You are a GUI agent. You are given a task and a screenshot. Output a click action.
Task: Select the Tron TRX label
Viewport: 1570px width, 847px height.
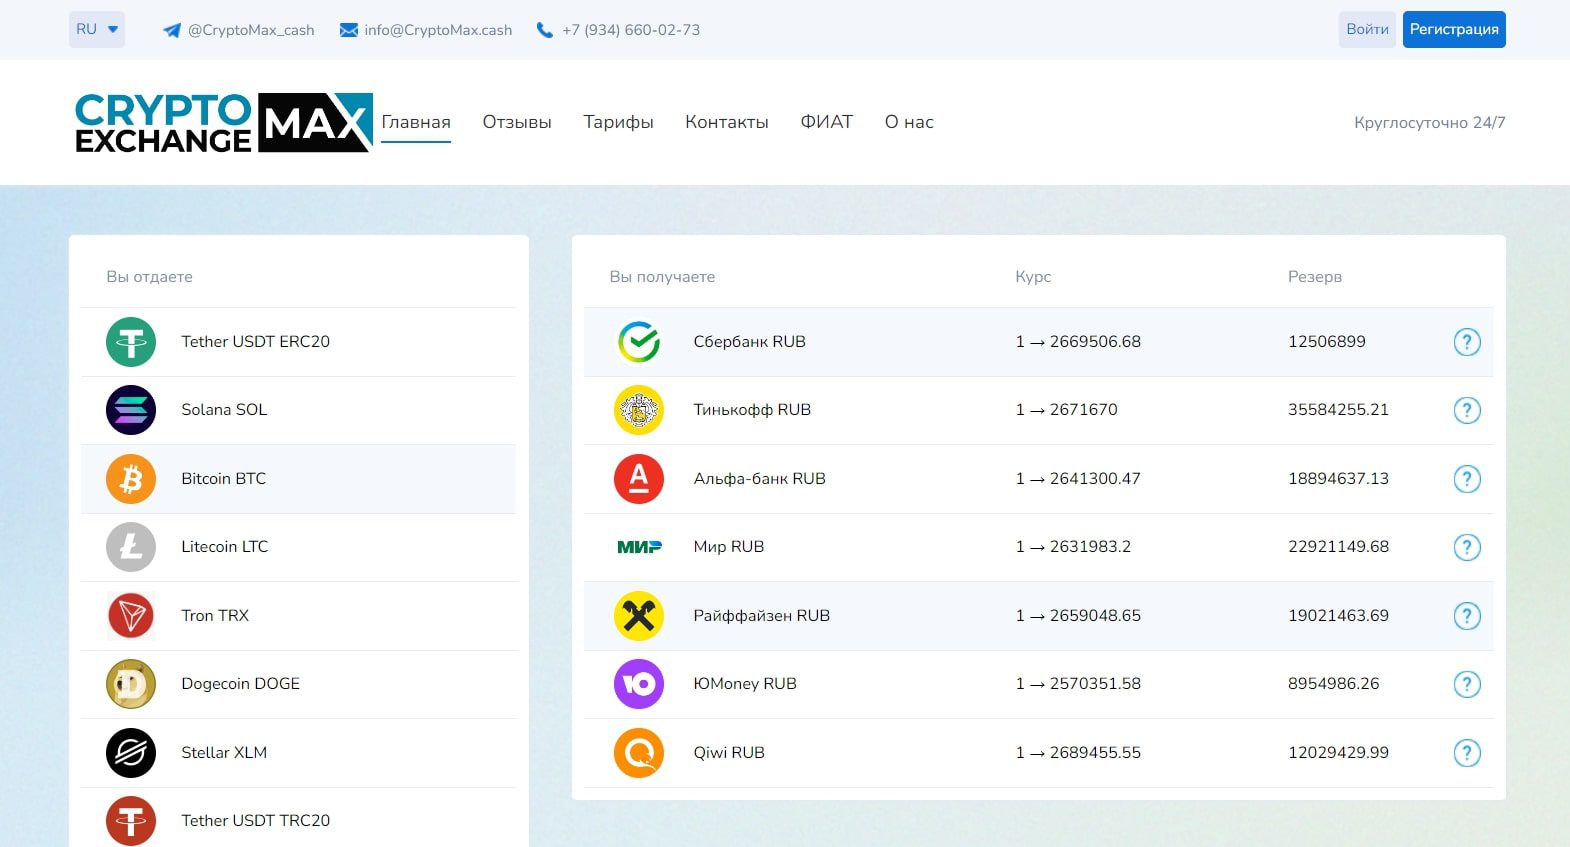[215, 615]
